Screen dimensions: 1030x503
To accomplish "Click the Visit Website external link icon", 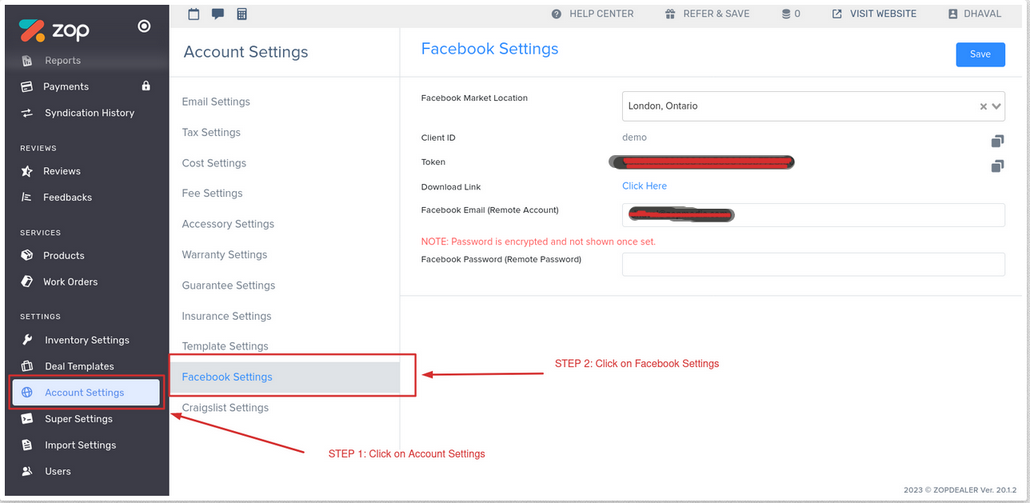I will pos(837,14).
